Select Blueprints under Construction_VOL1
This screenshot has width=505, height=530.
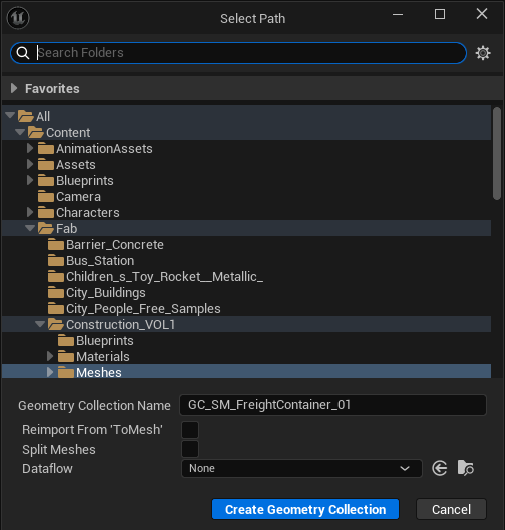[246, 340]
